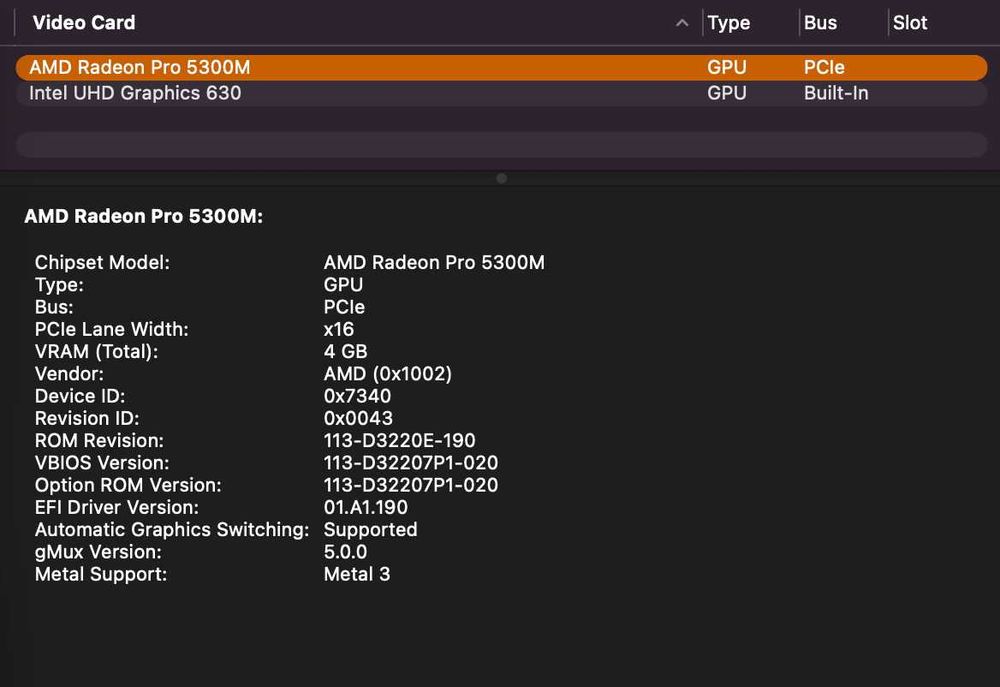Viewport: 1000px width, 687px height.
Task: Click the chipset value AMD Radeon Pro 5300M
Action: coord(434,263)
